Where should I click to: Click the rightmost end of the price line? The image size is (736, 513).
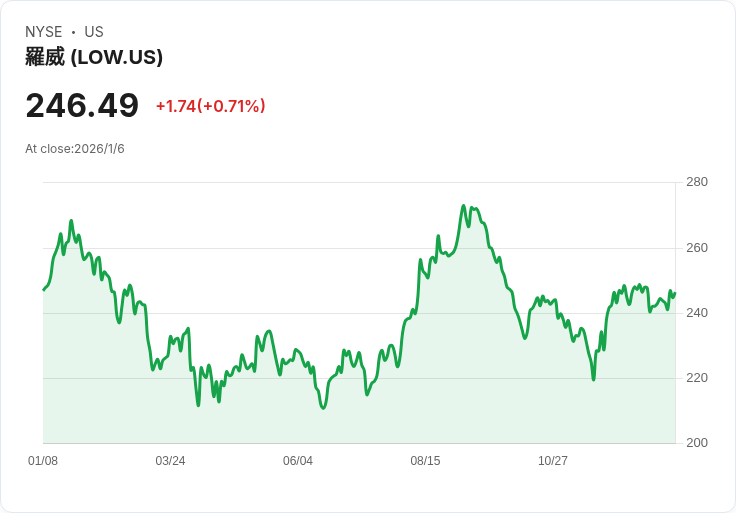coord(675,293)
